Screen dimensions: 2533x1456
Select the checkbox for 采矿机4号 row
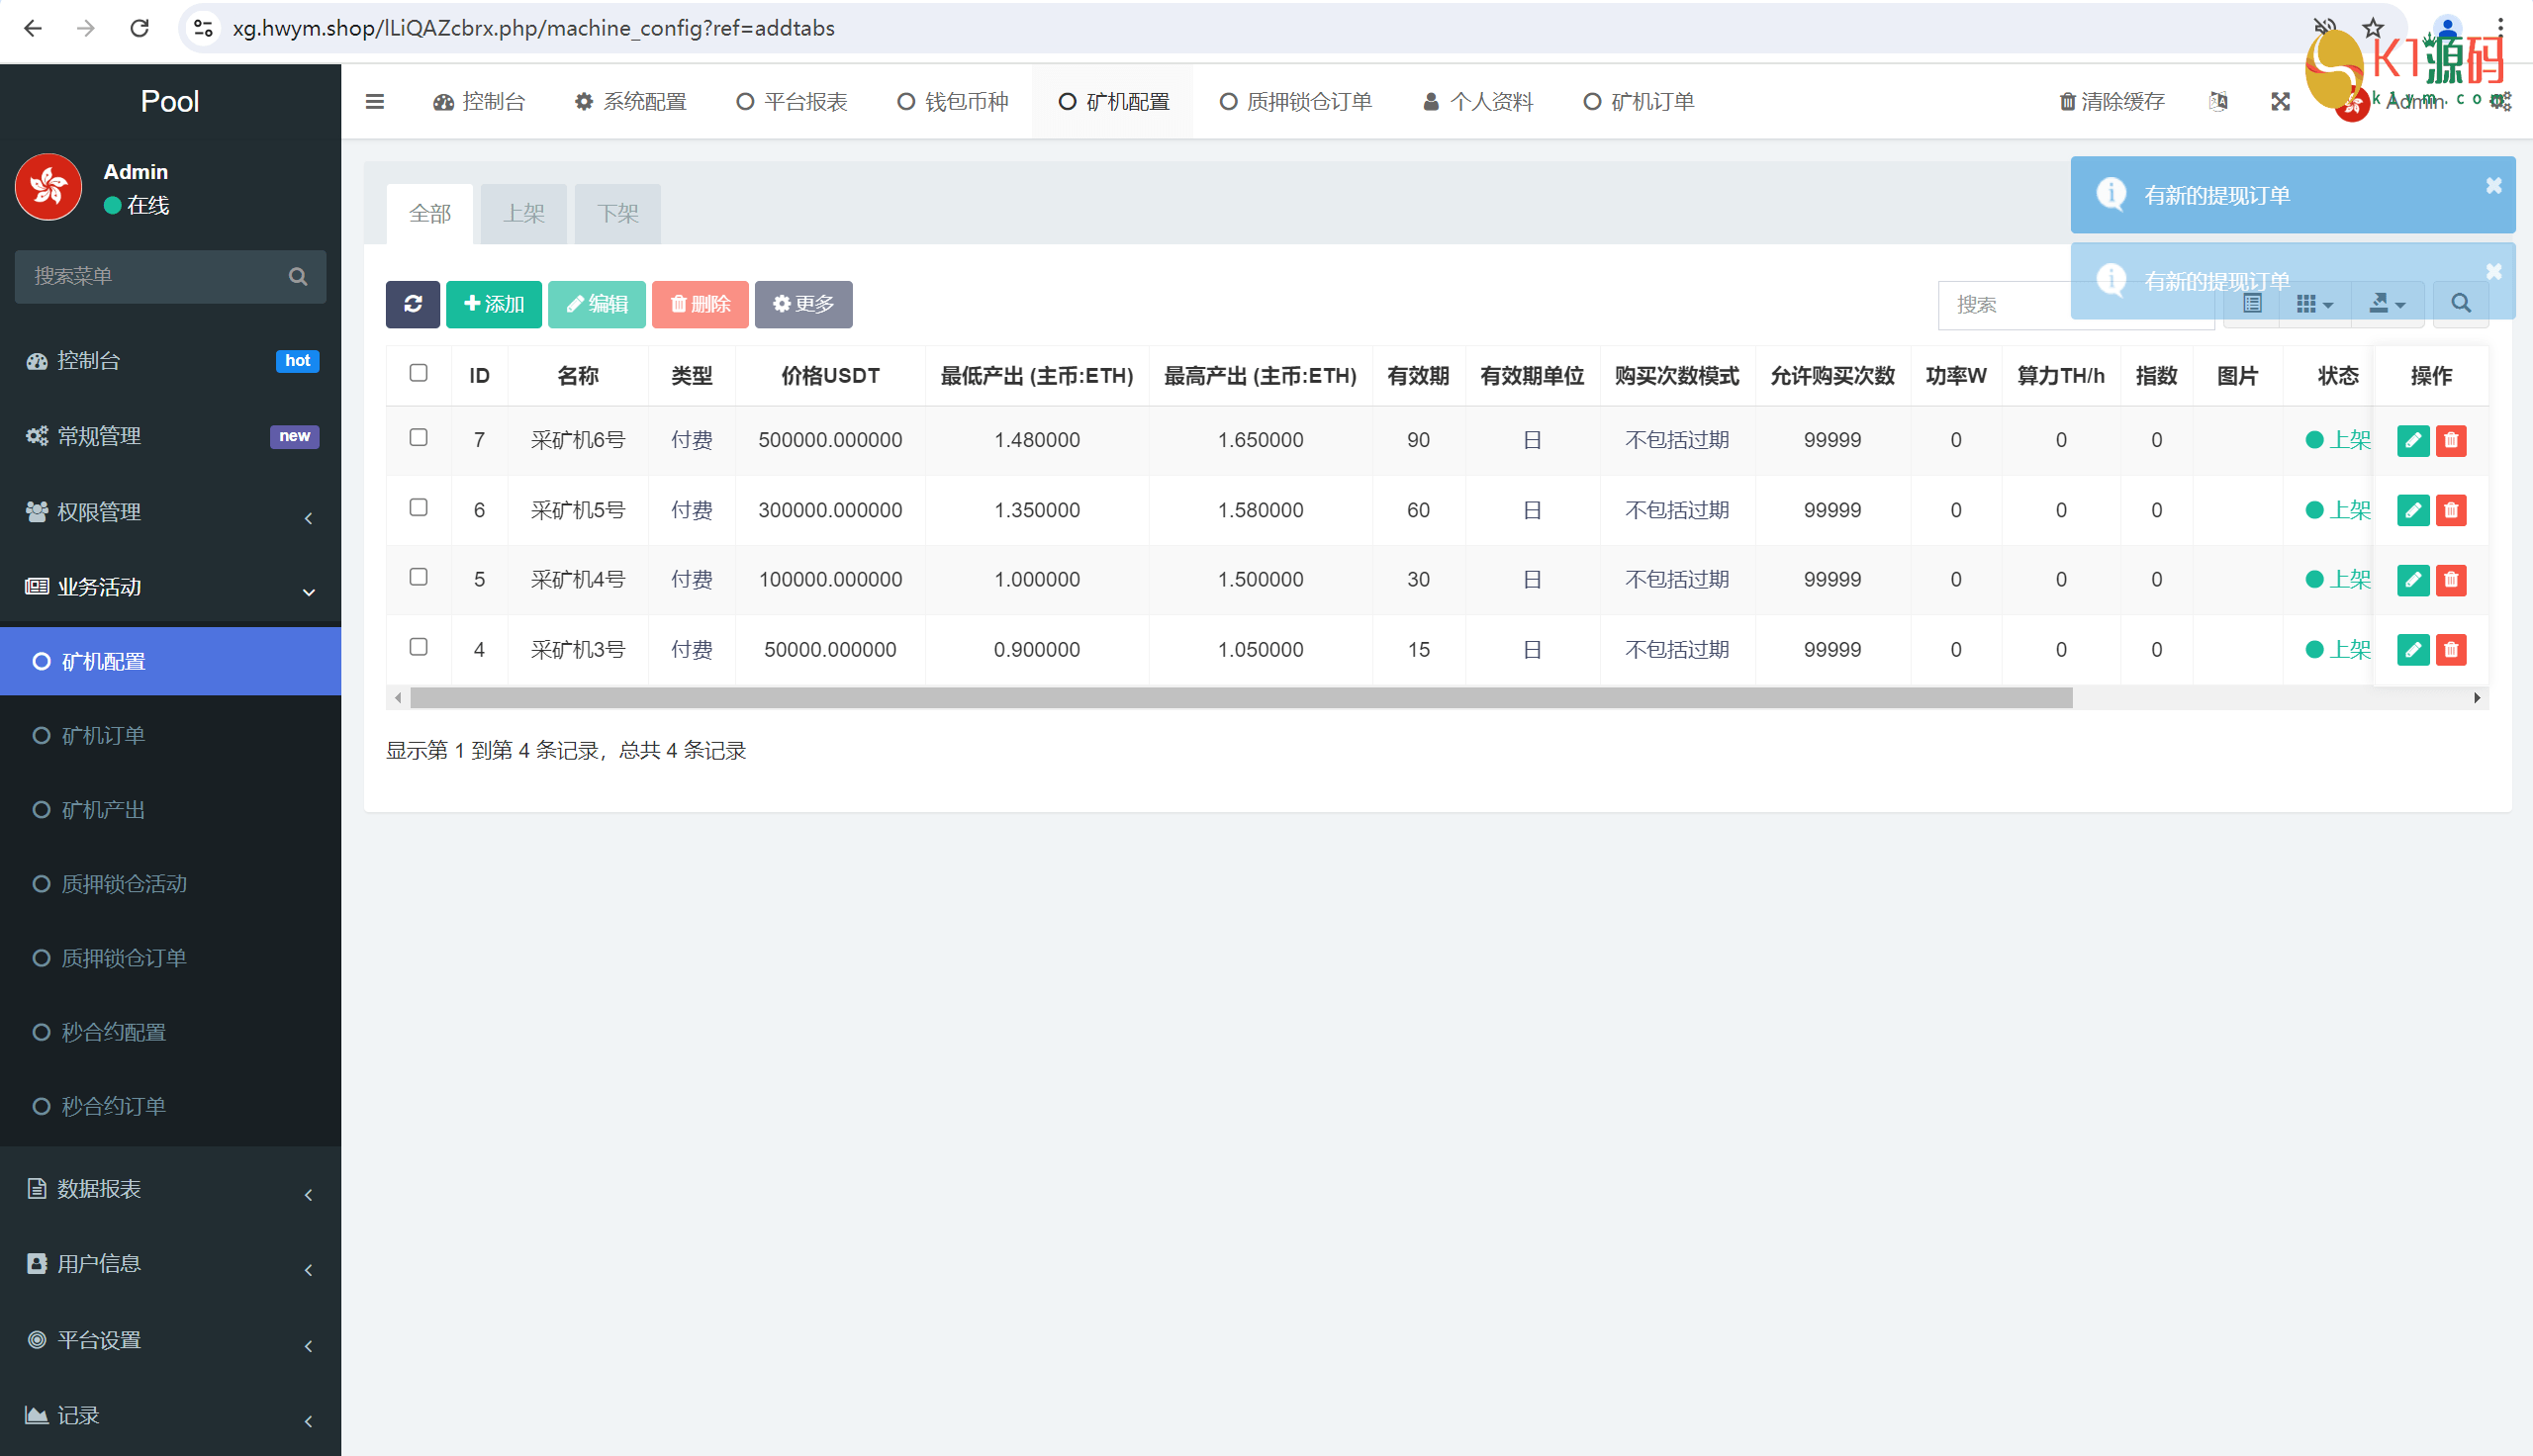click(419, 577)
